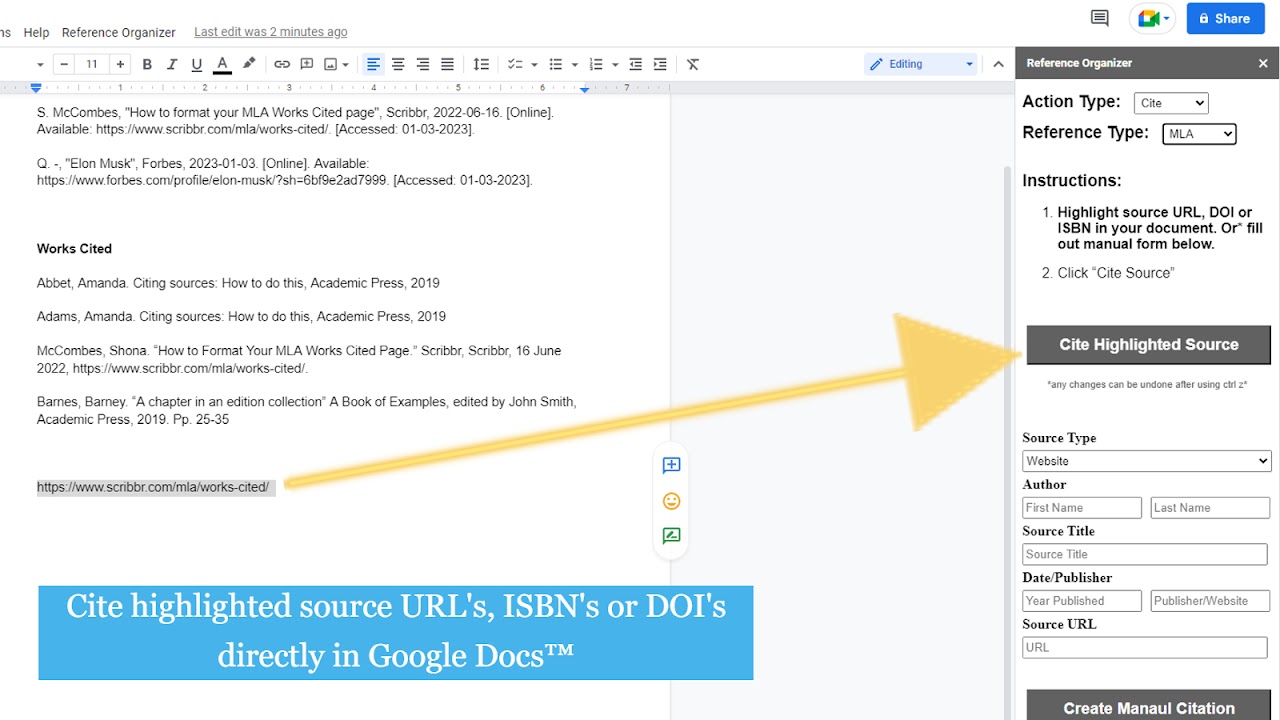
Task: Insert a checklist
Action: (x=515, y=64)
